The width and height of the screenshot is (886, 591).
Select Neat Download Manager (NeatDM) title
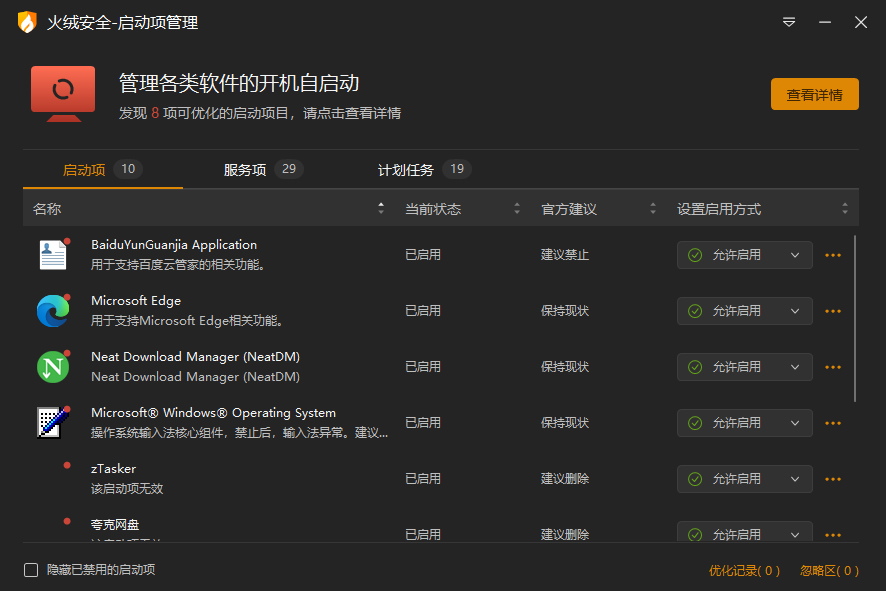pos(196,357)
